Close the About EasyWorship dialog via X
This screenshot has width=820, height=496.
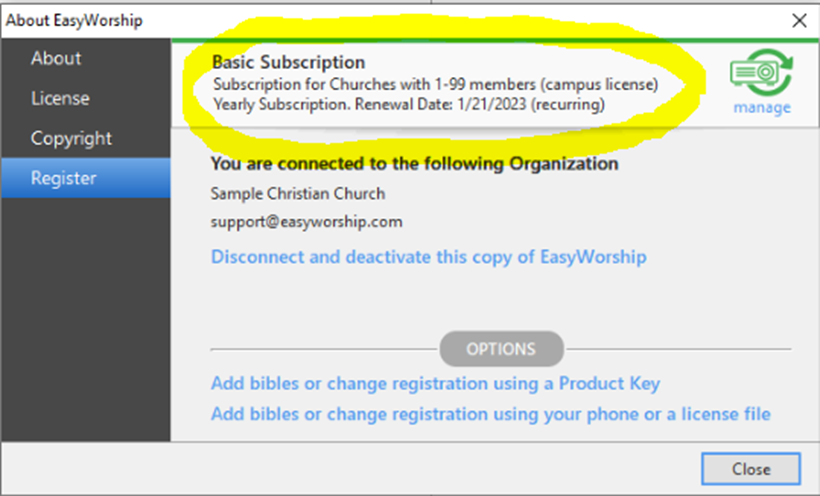click(799, 20)
